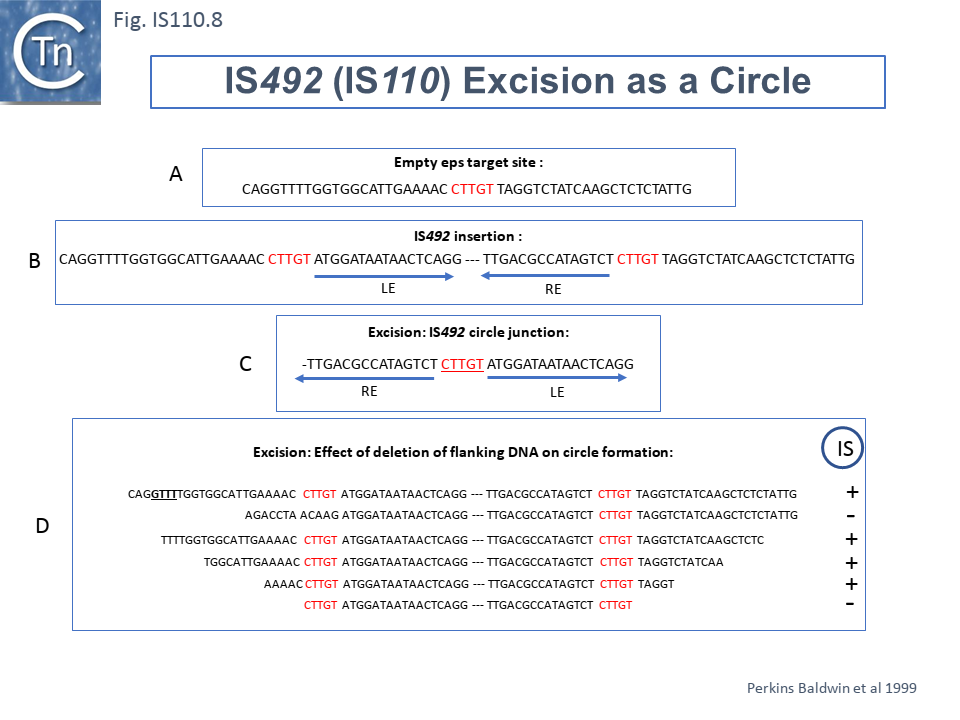Click the LE arrow under the IS492 insertion sequence
The image size is (960, 720).
pos(383,277)
